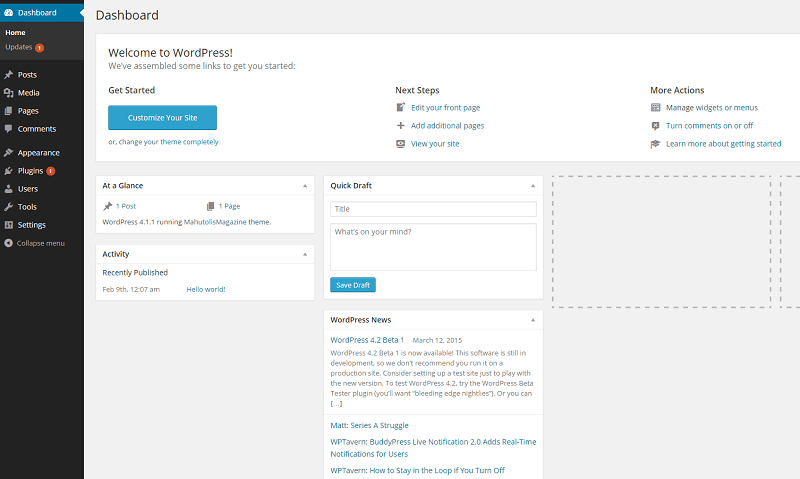Click the Comments bubble icon
This screenshot has height=479, width=800.
coord(8,129)
